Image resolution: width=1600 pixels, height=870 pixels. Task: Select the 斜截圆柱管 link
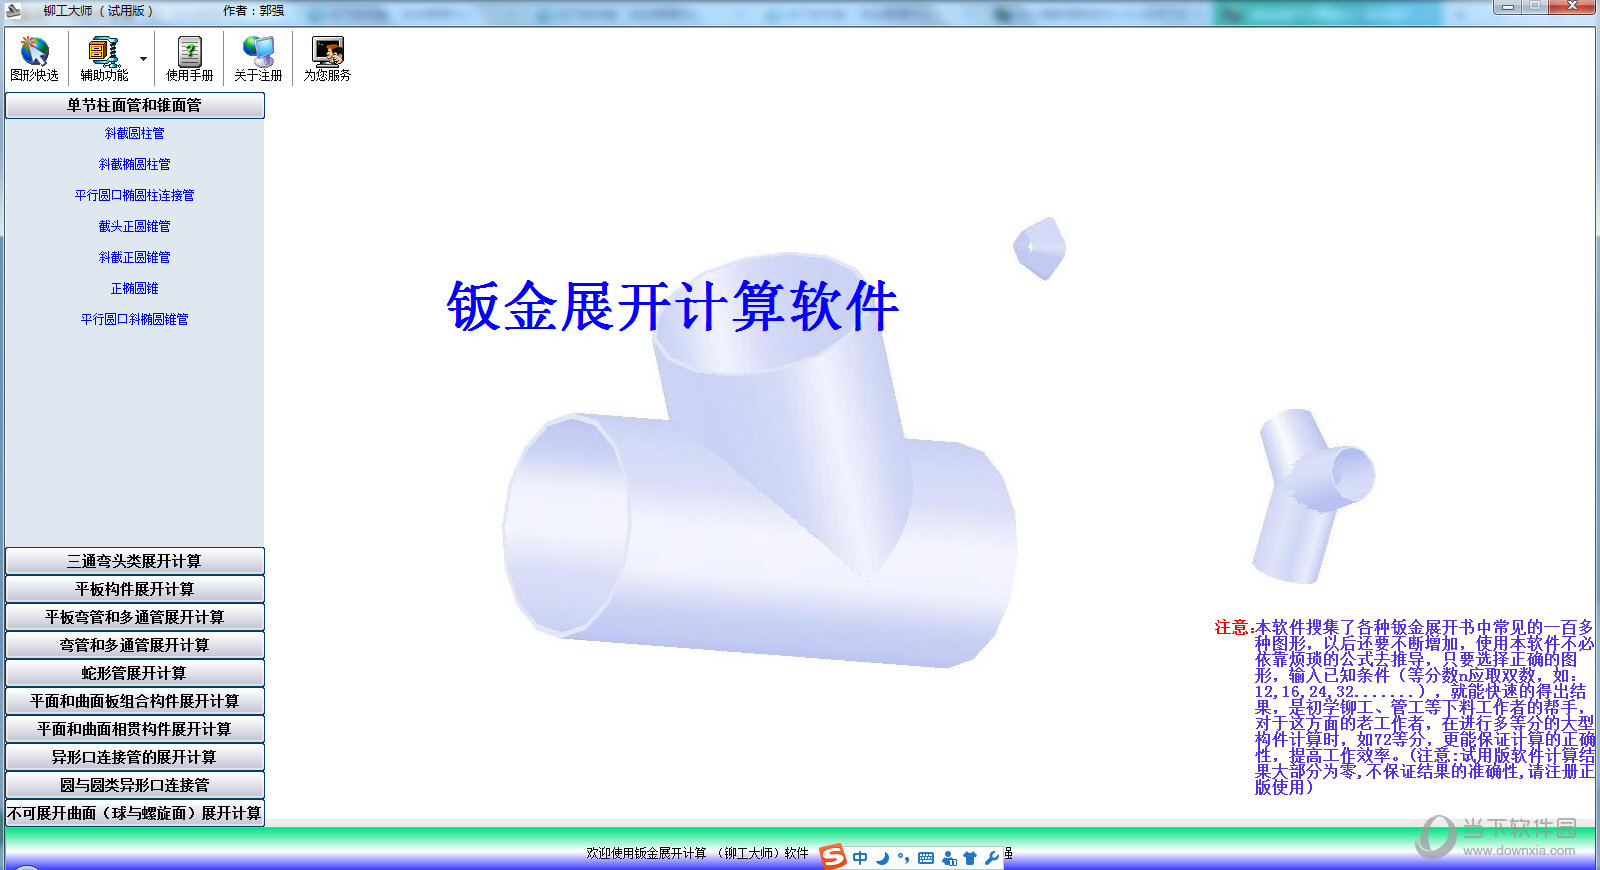(x=134, y=133)
